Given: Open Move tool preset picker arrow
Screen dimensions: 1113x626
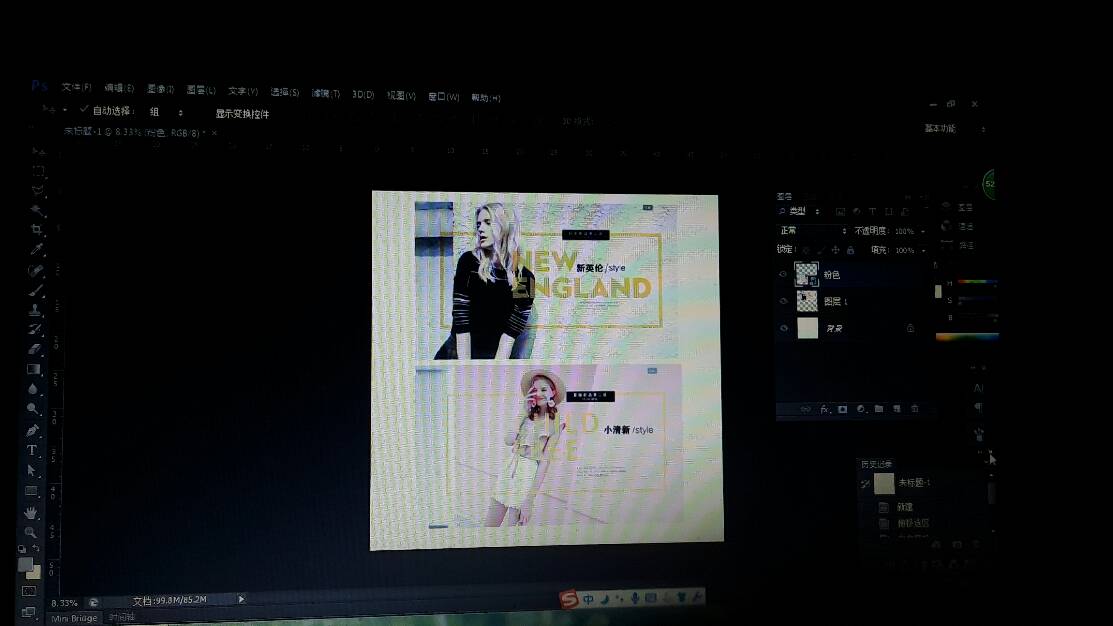Looking at the screenshot, I should point(65,110).
